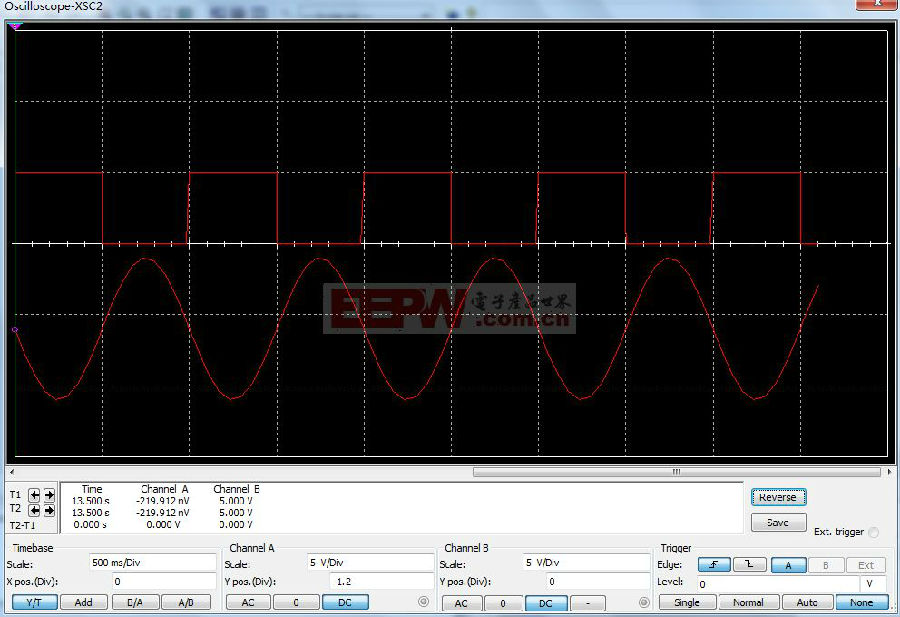Move cursor T1 right with arrow

49,495
